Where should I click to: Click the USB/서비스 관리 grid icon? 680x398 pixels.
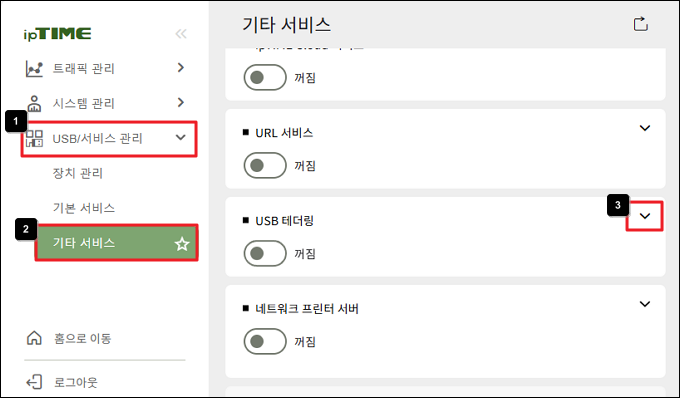34,138
